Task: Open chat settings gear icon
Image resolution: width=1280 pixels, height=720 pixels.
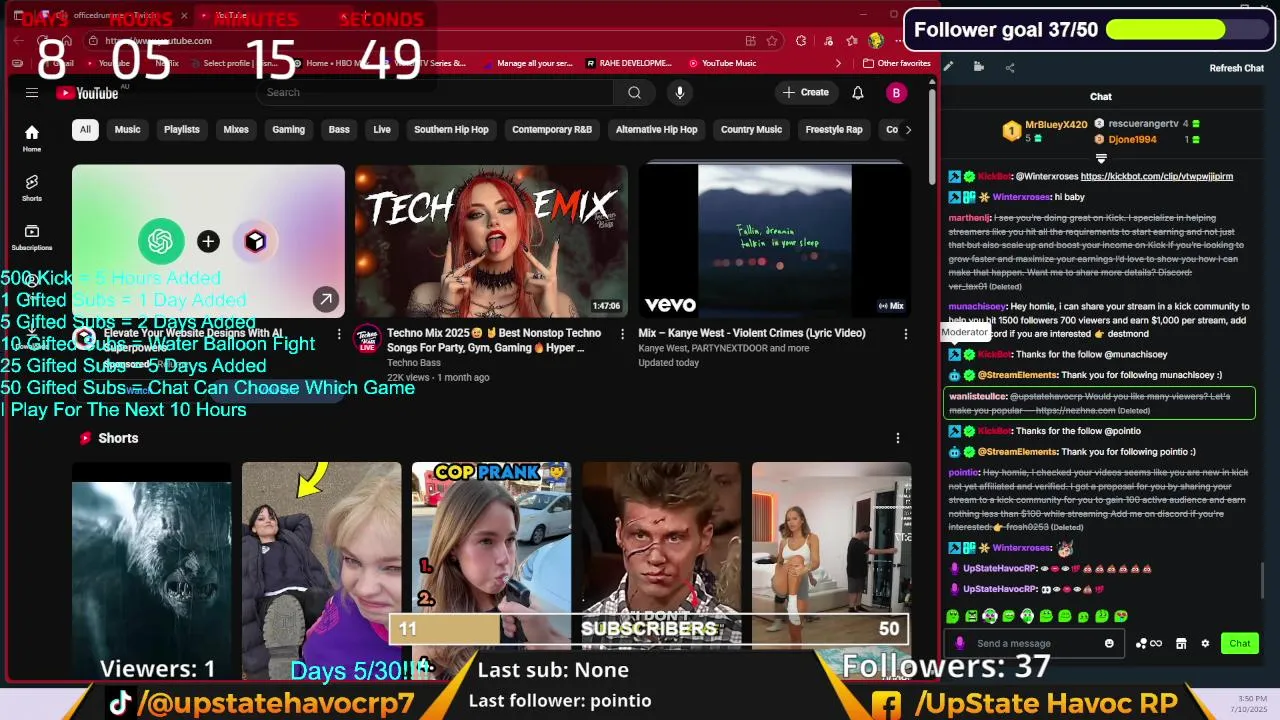Action: (x=1205, y=644)
